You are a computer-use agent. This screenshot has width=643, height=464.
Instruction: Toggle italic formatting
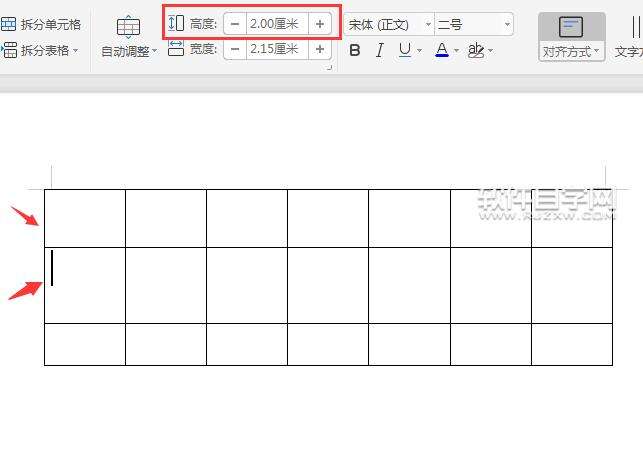click(x=380, y=50)
